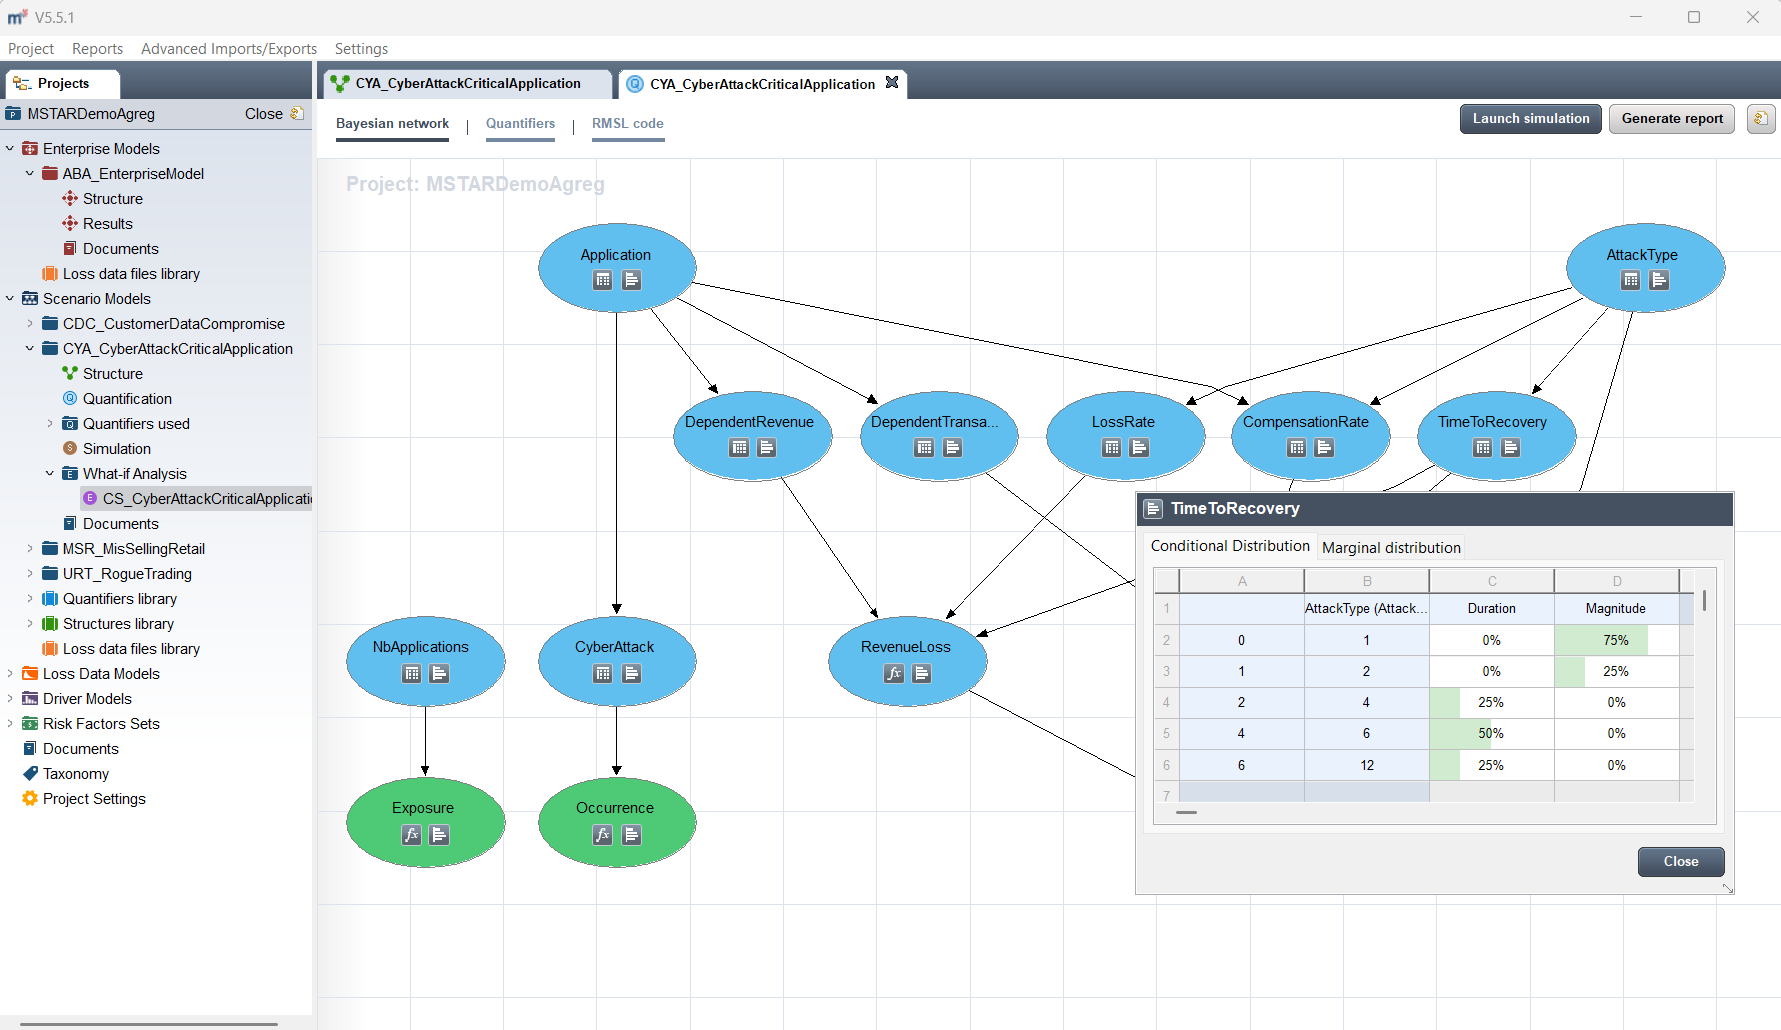
Task: Open the Settings menu
Action: click(x=361, y=49)
